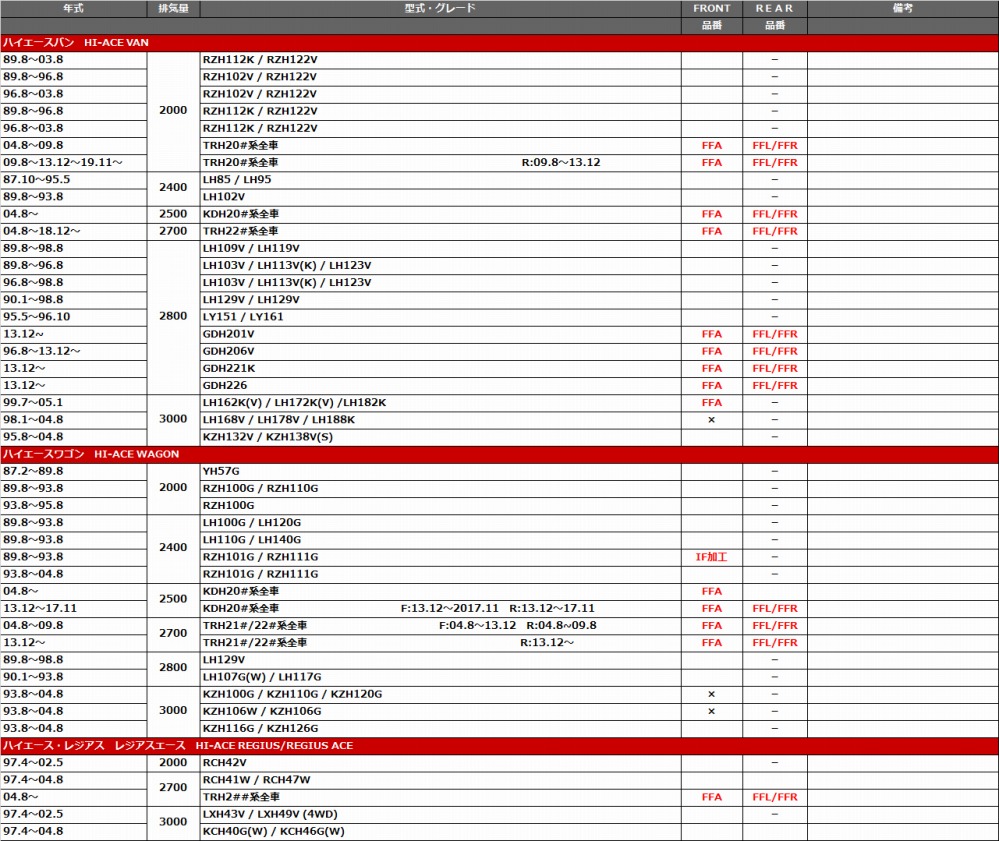Click the LH85 / LH95 model cell
The image size is (999, 841).
440,180
